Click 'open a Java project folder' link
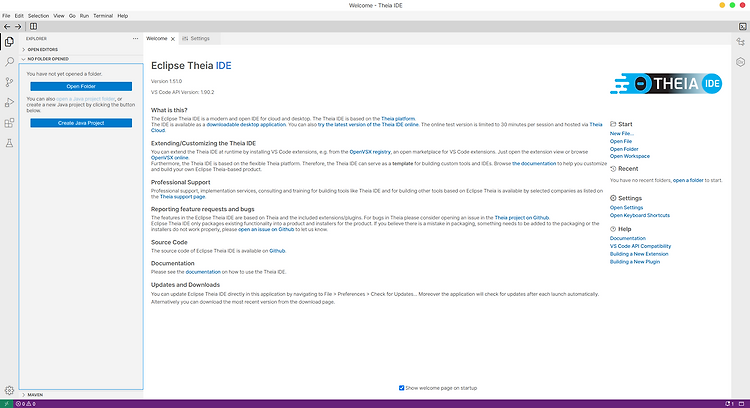 point(86,99)
